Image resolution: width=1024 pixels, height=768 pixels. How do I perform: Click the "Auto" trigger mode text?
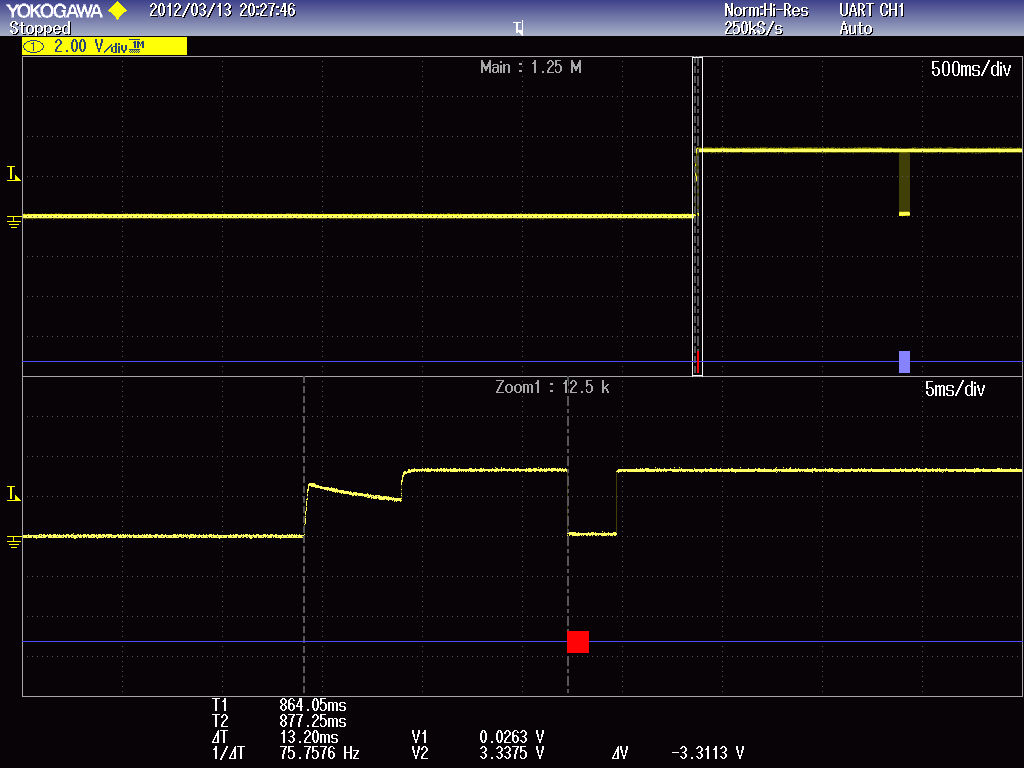point(856,28)
